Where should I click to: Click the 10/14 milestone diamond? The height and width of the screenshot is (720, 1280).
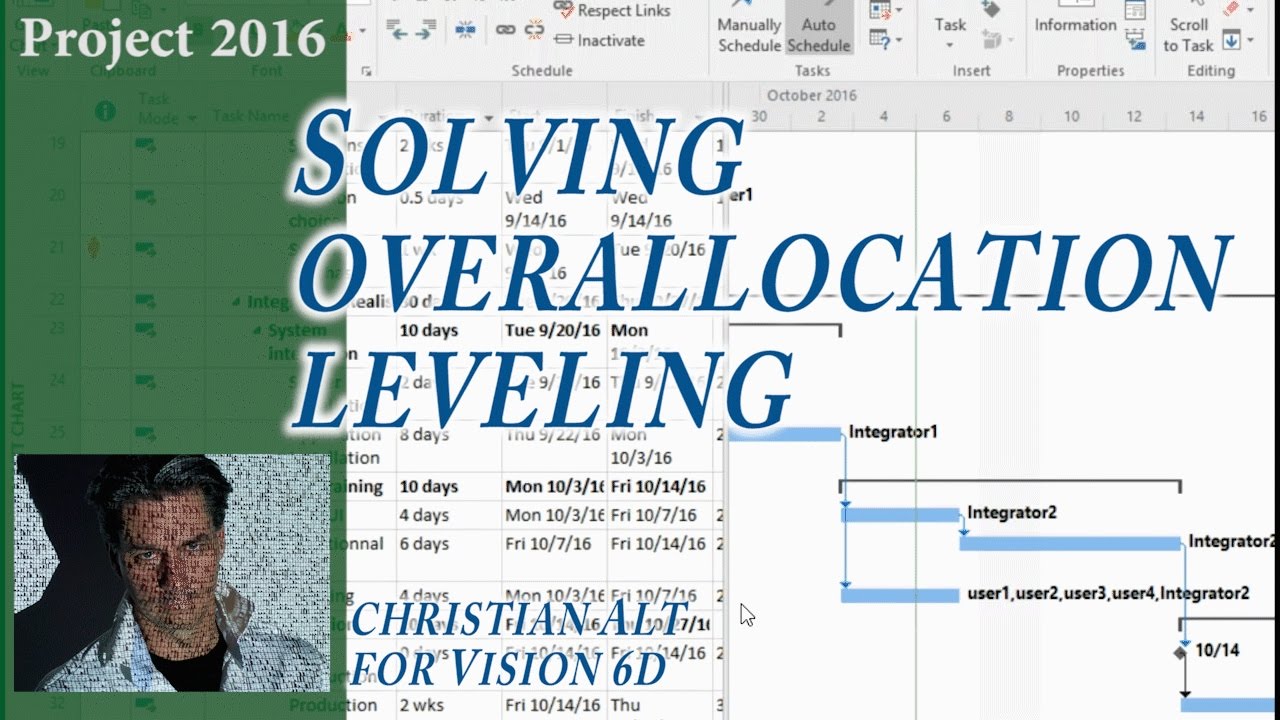1181,652
